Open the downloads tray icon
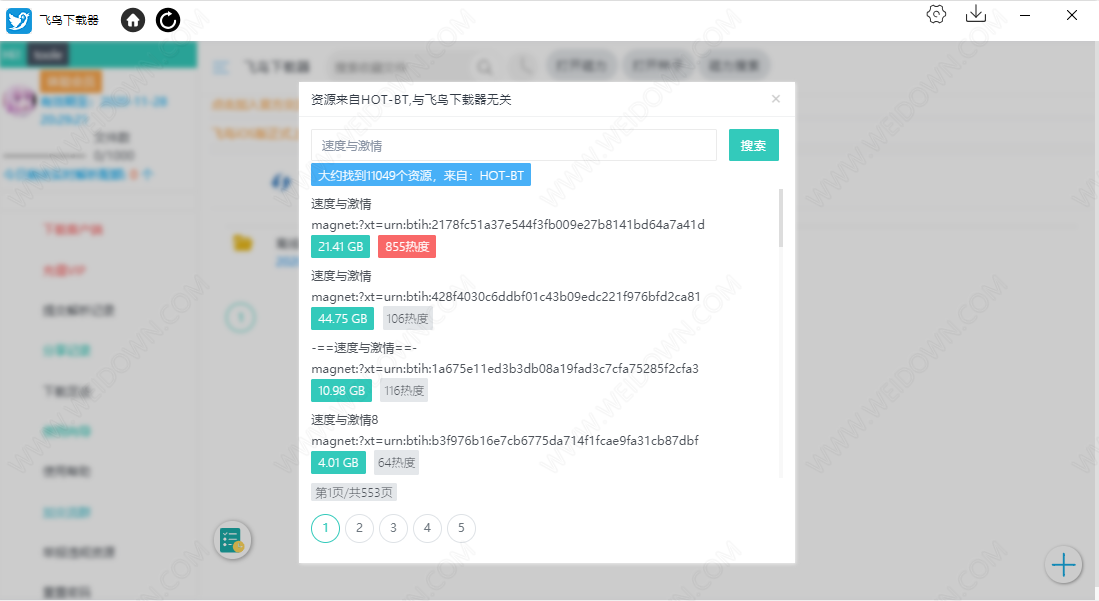The height and width of the screenshot is (601, 1099). (x=975, y=14)
